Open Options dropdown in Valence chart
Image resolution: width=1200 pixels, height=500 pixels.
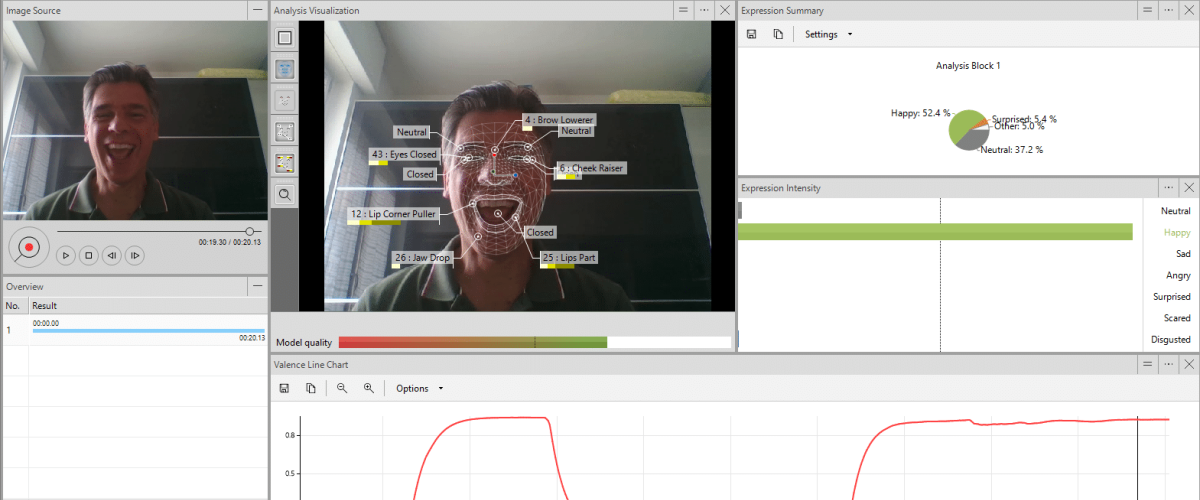click(x=419, y=388)
